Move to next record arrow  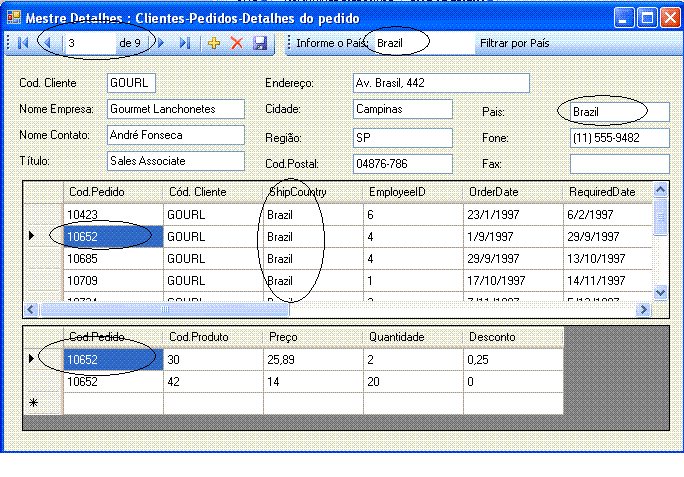point(161,43)
